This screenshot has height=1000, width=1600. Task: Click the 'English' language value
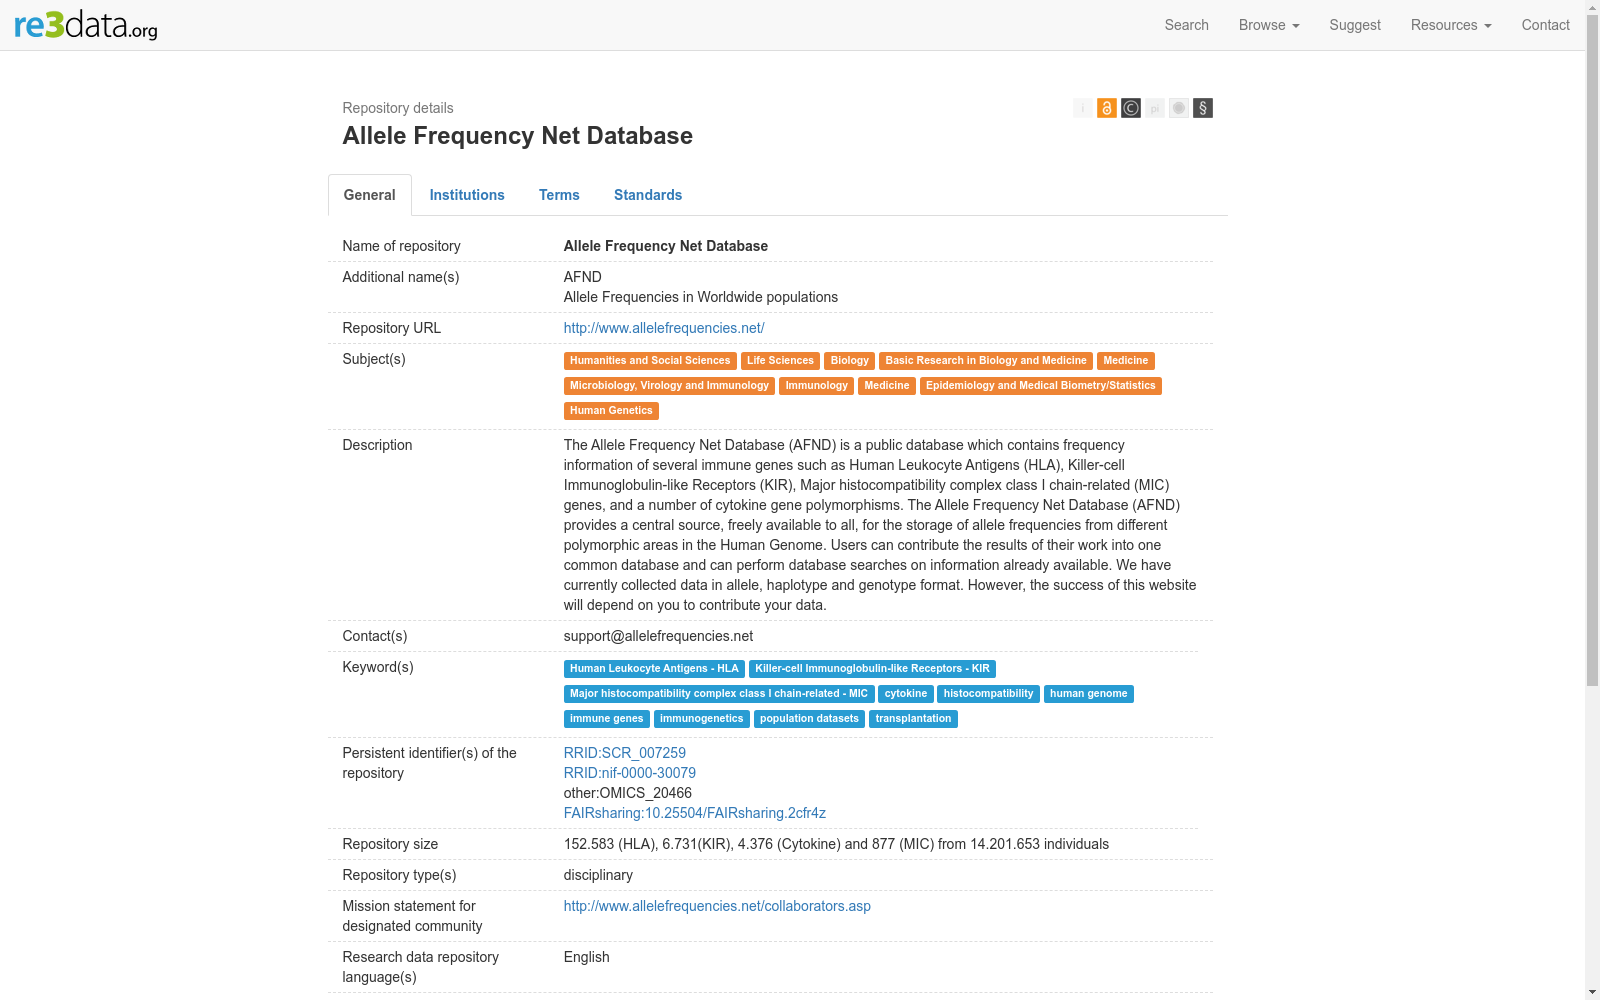[x=587, y=957]
